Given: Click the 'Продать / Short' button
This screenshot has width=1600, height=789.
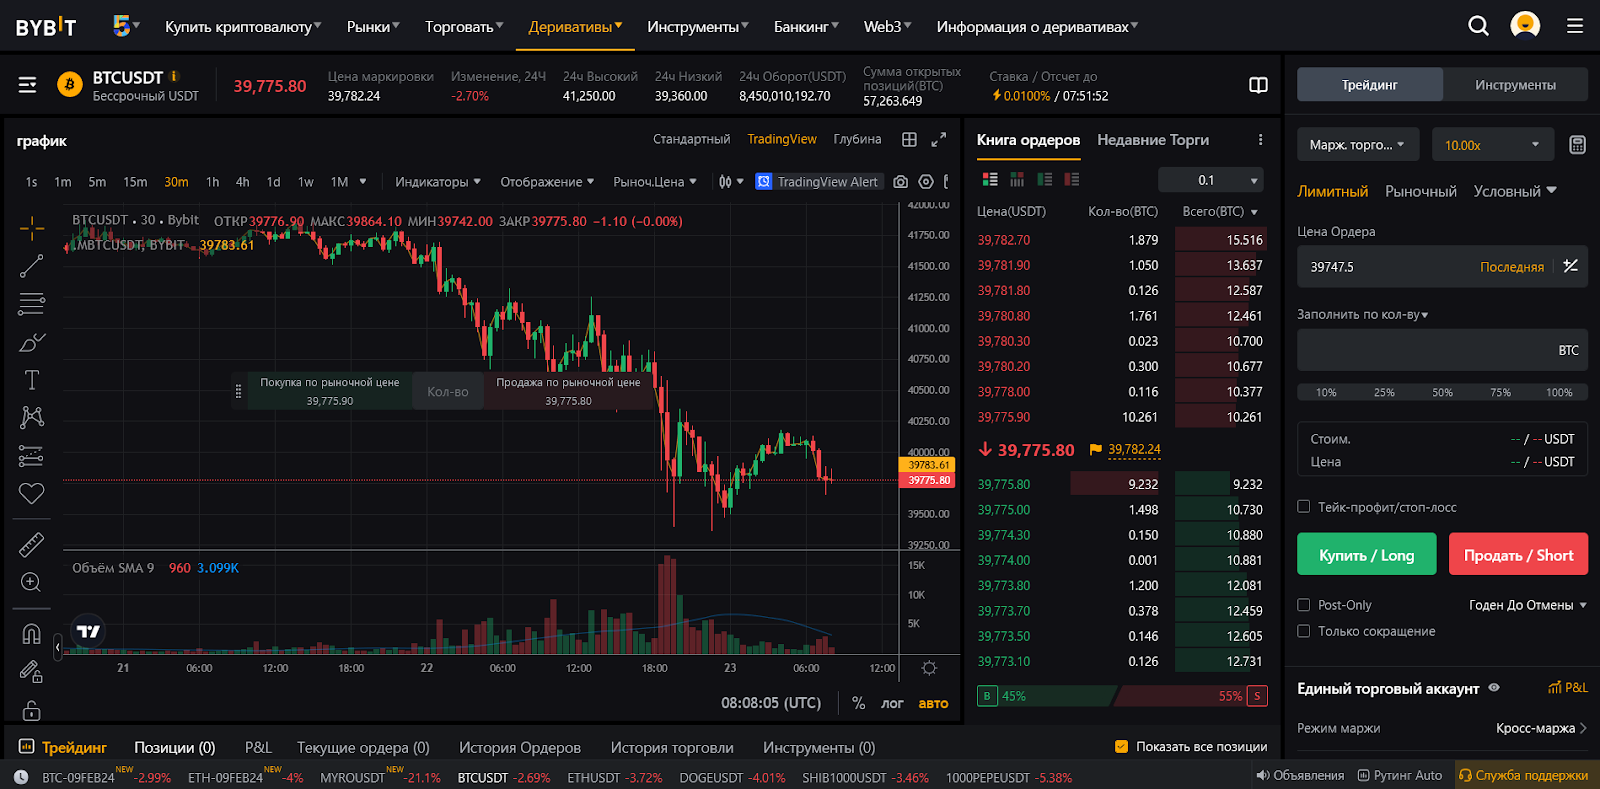Looking at the screenshot, I should coord(1518,554).
